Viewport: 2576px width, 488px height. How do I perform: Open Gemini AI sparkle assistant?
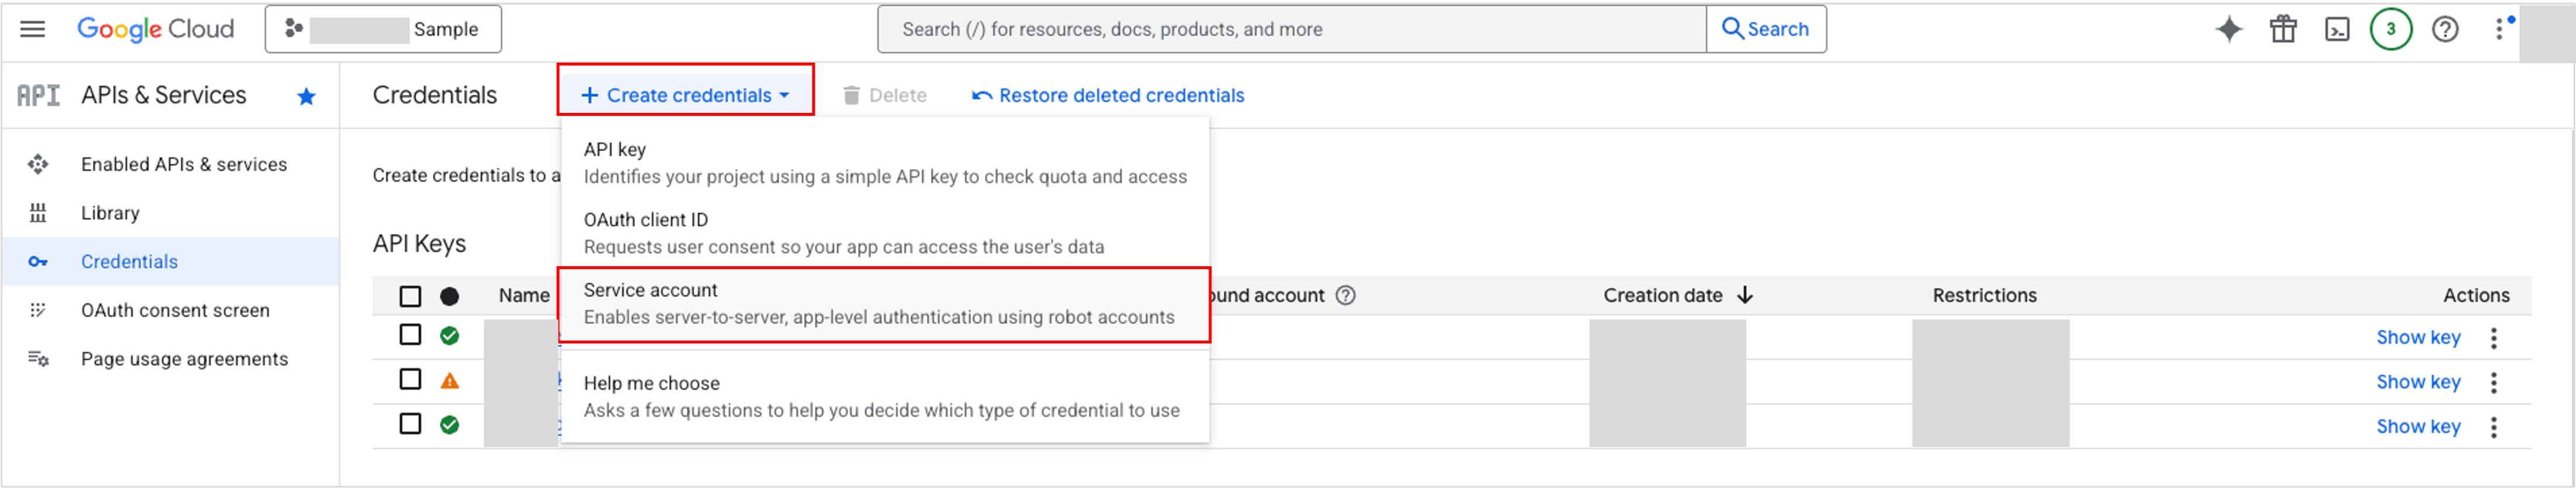click(2229, 29)
